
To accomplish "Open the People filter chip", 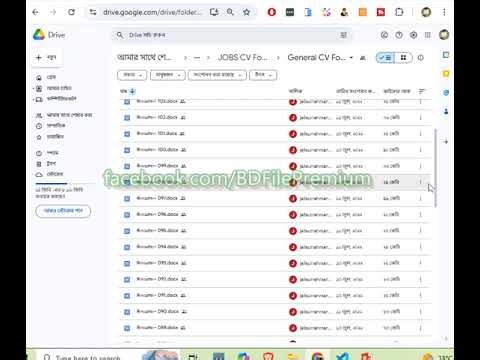I will (167, 75).
